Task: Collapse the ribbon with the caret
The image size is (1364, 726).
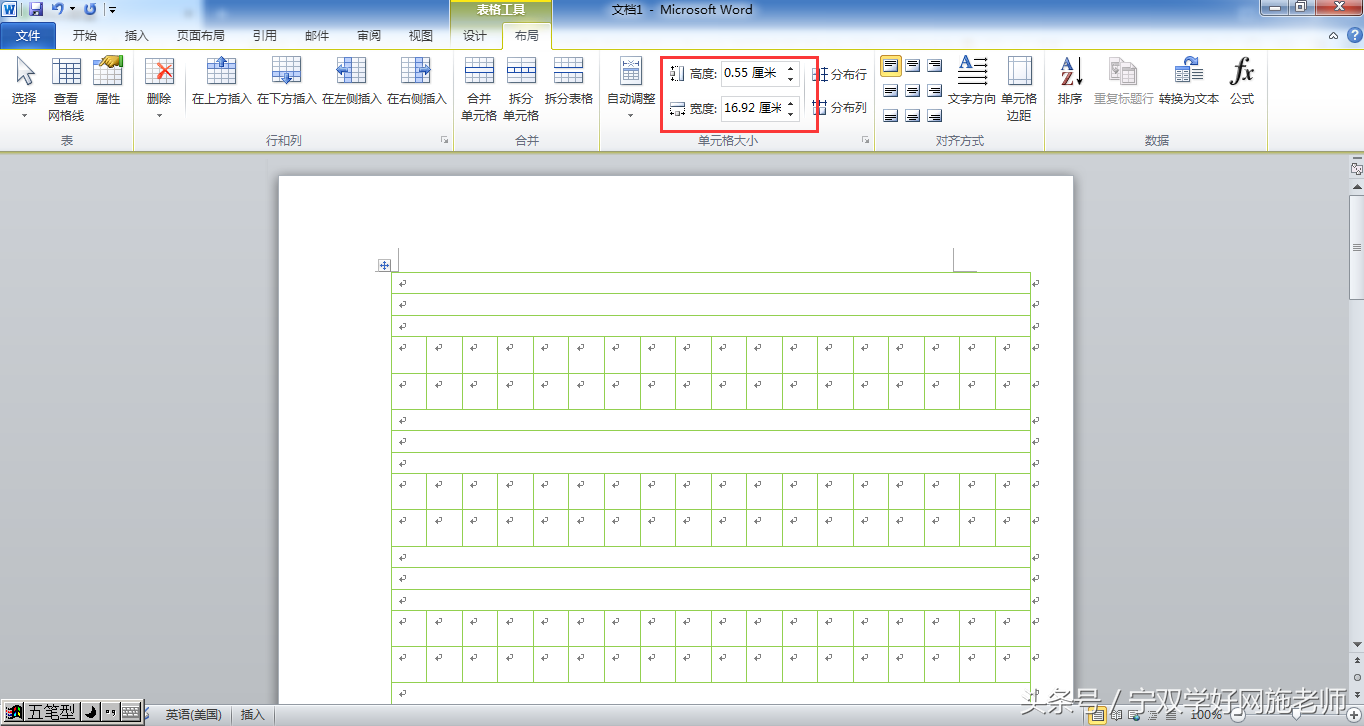Action: pyautogui.click(x=1333, y=36)
